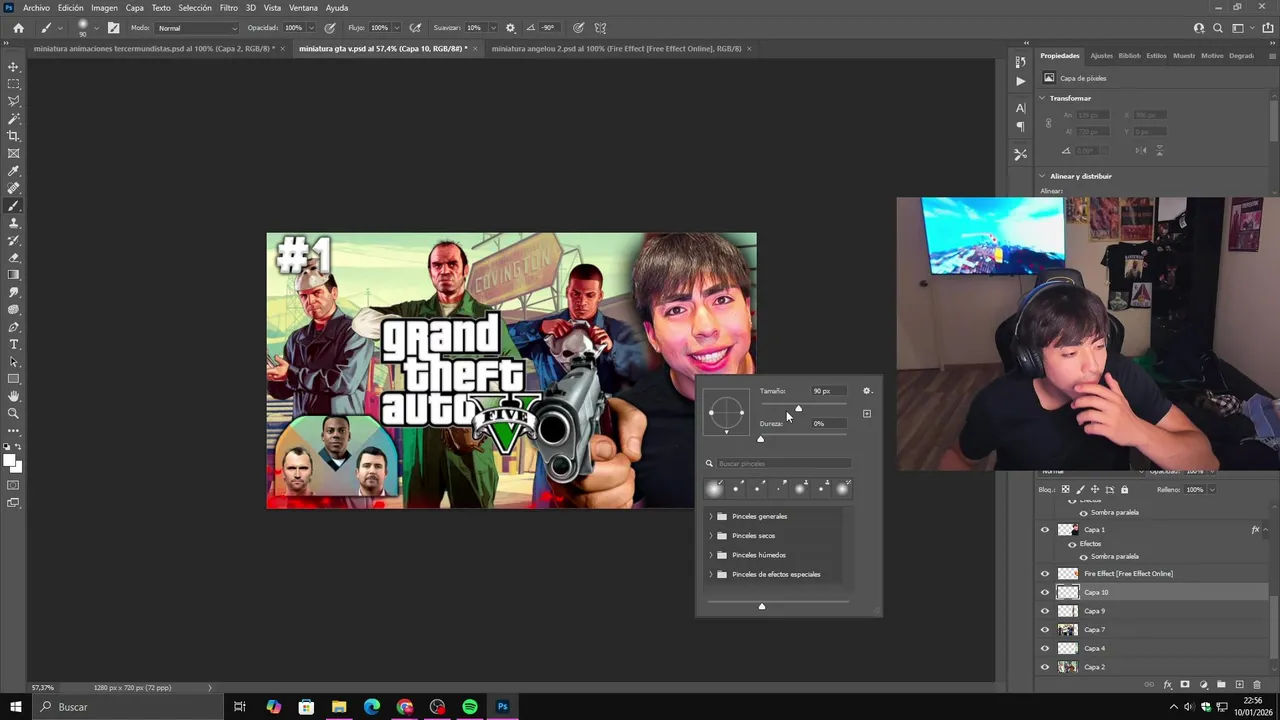The height and width of the screenshot is (720, 1280).
Task: Hide the Capa 9 layer
Action: click(1045, 611)
